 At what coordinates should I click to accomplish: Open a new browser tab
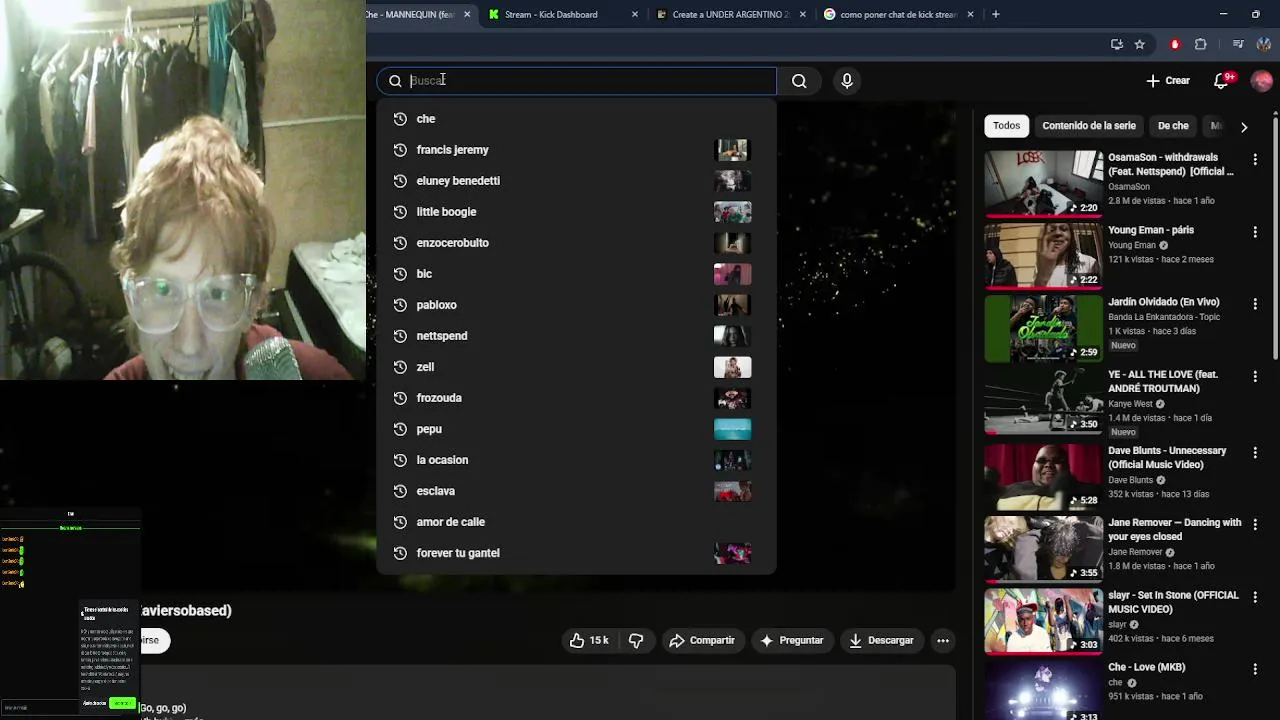[x=995, y=14]
